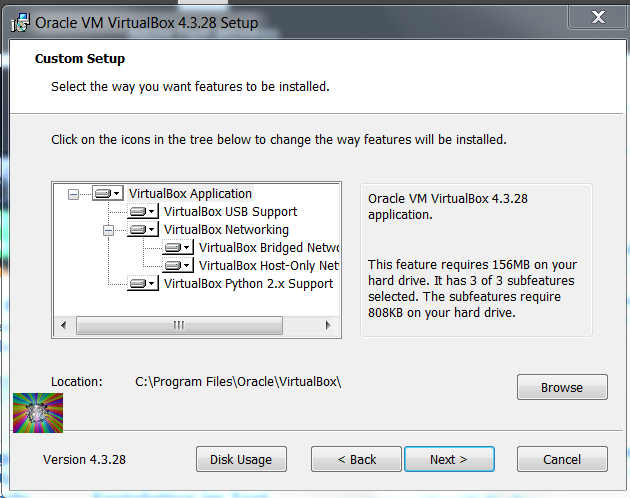630x498 pixels.
Task: Go back with the < Back button
Action: point(356,459)
